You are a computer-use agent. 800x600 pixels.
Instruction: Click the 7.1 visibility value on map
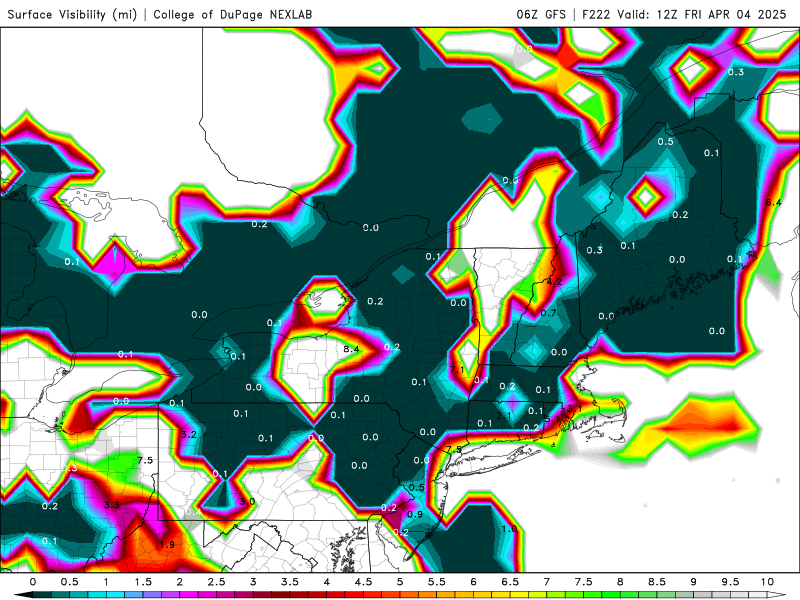point(457,369)
